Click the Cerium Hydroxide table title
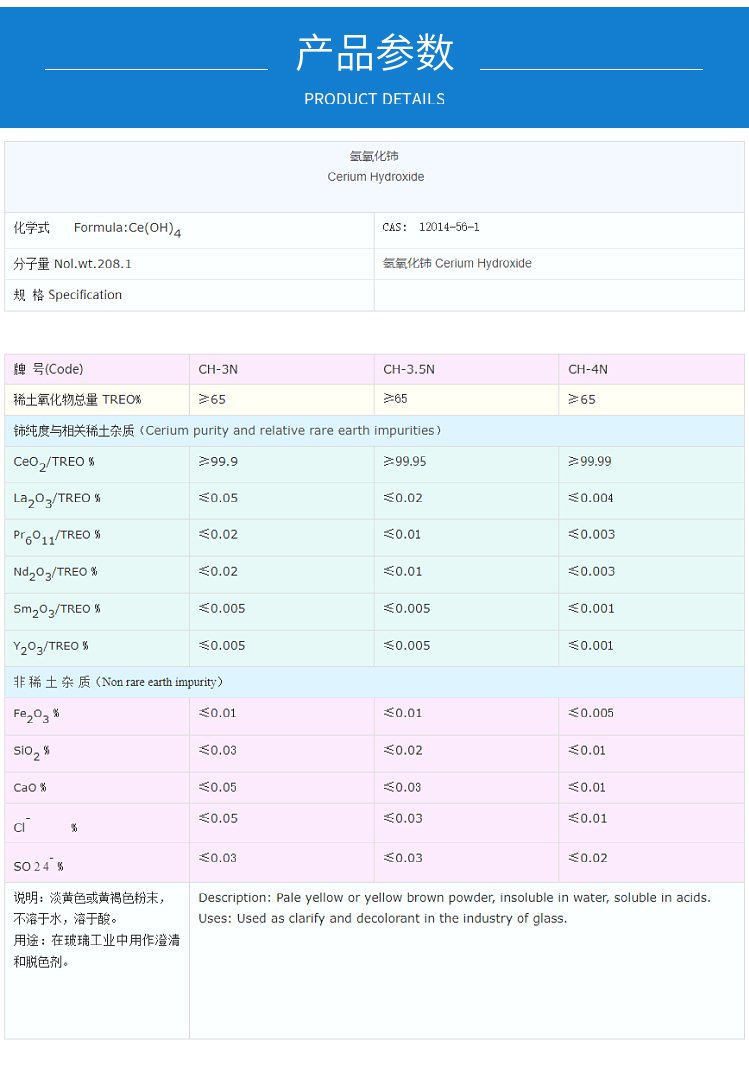The height and width of the screenshot is (1072, 749). (x=375, y=177)
